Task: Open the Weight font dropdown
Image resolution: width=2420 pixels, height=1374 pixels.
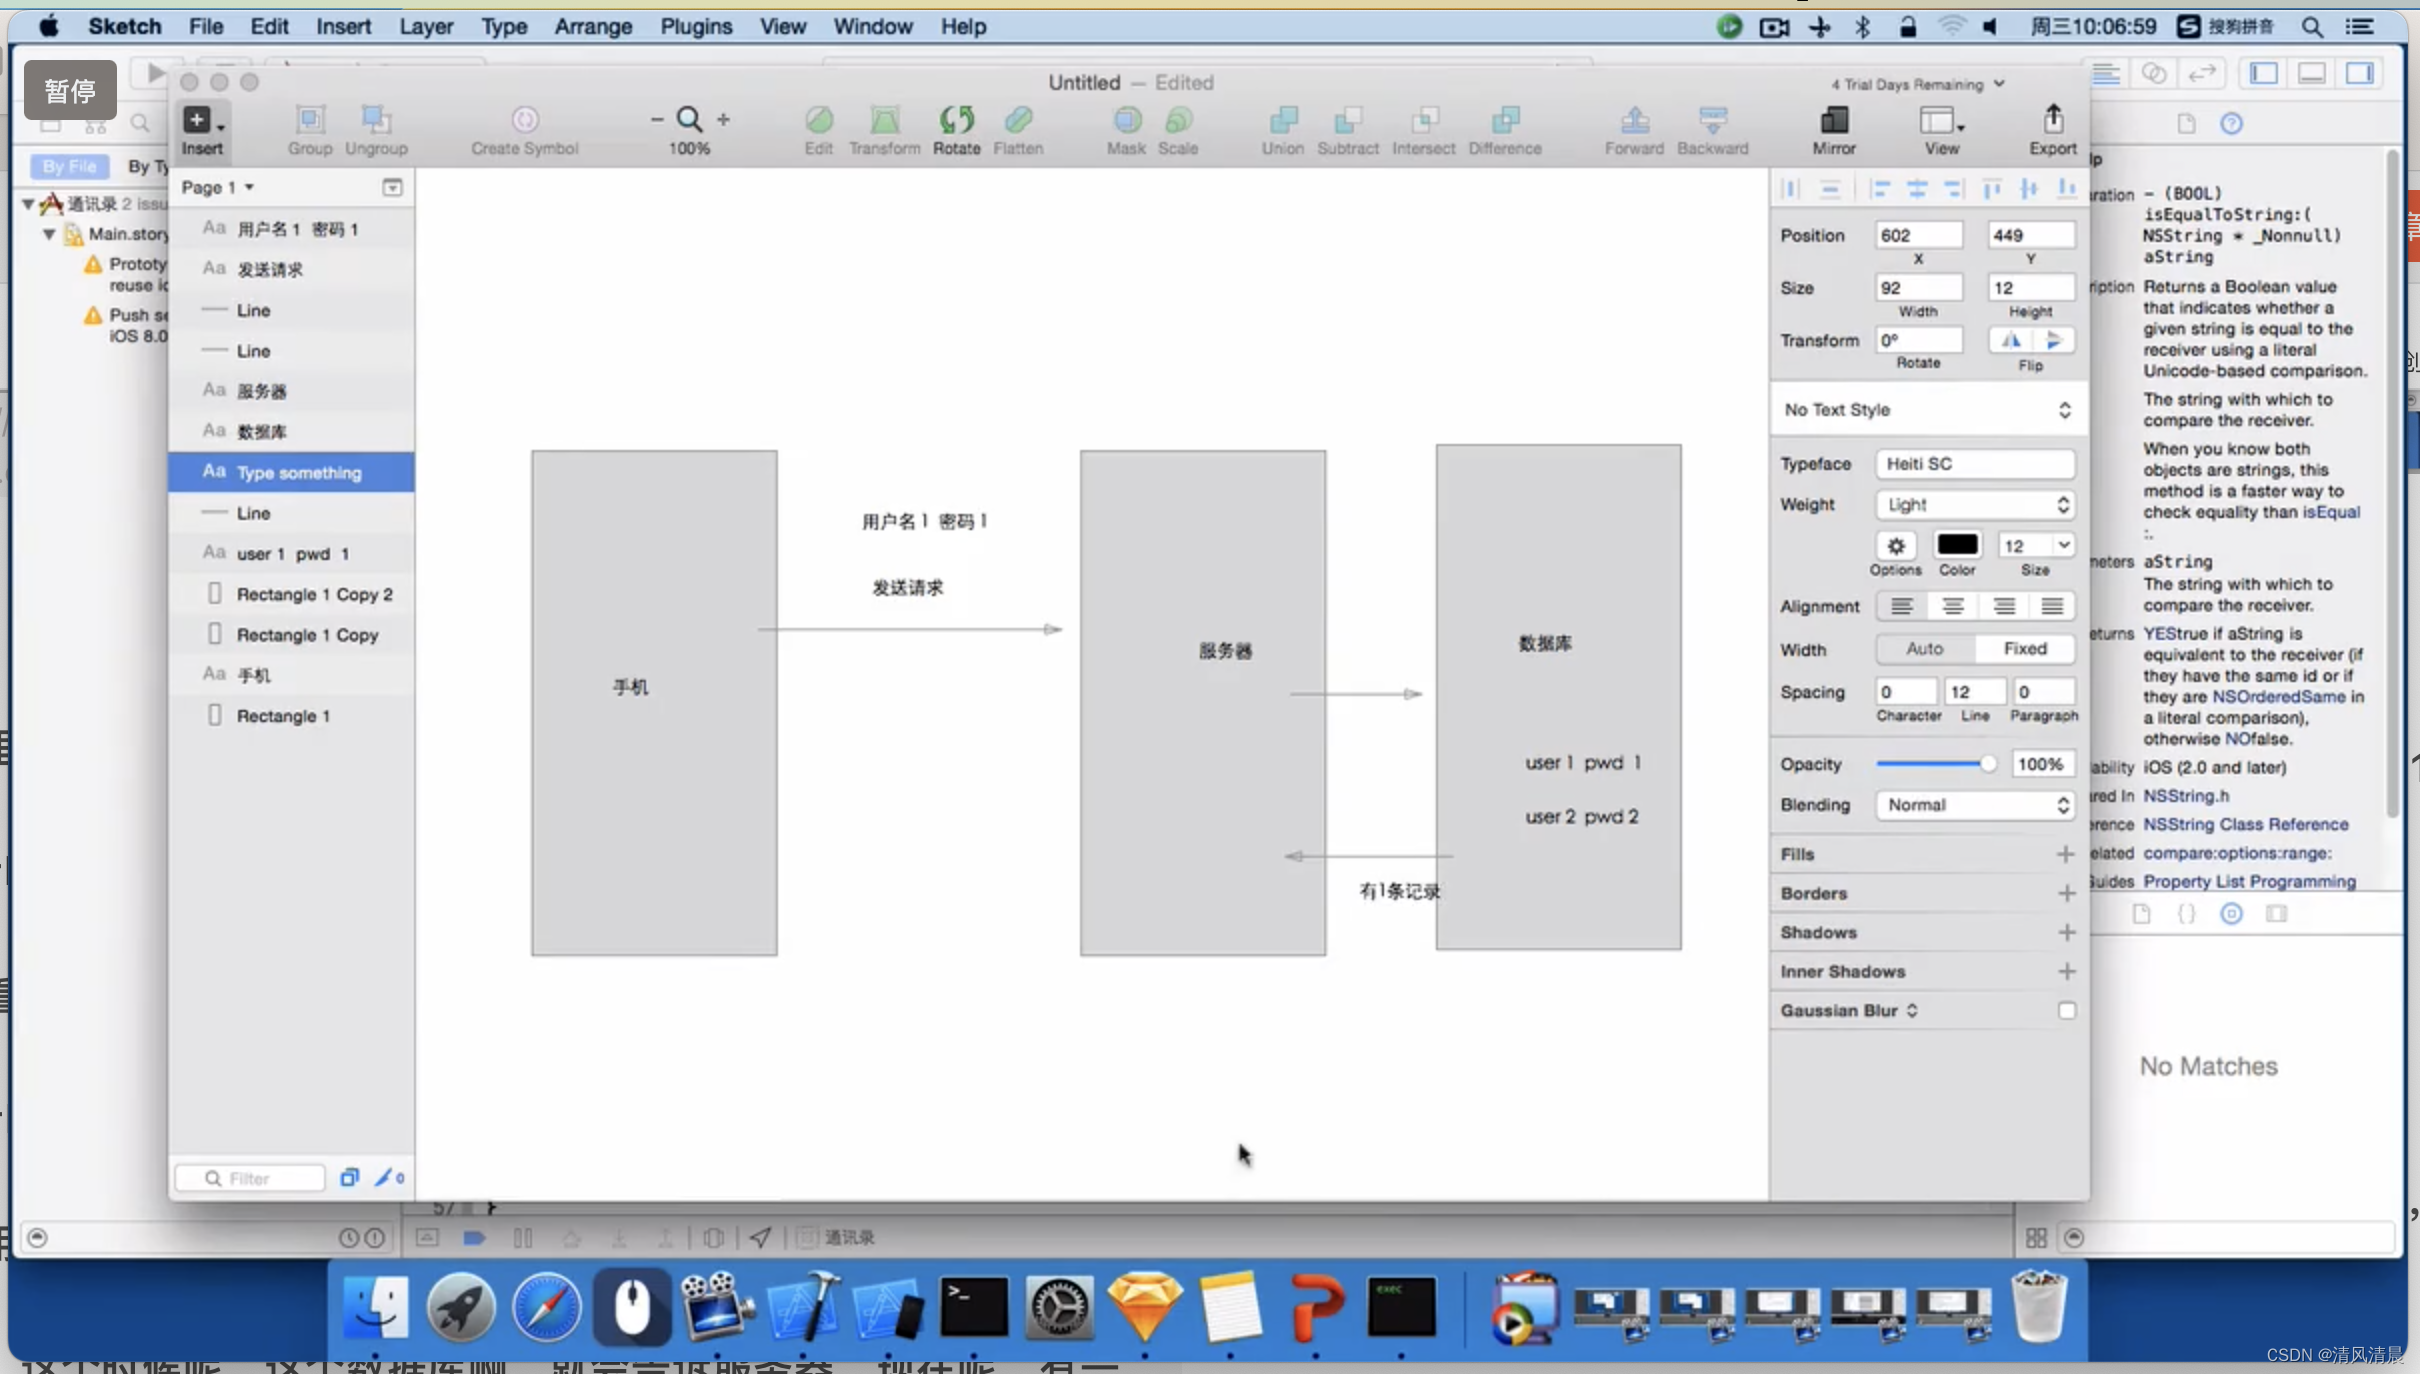Action: [x=1975, y=503]
